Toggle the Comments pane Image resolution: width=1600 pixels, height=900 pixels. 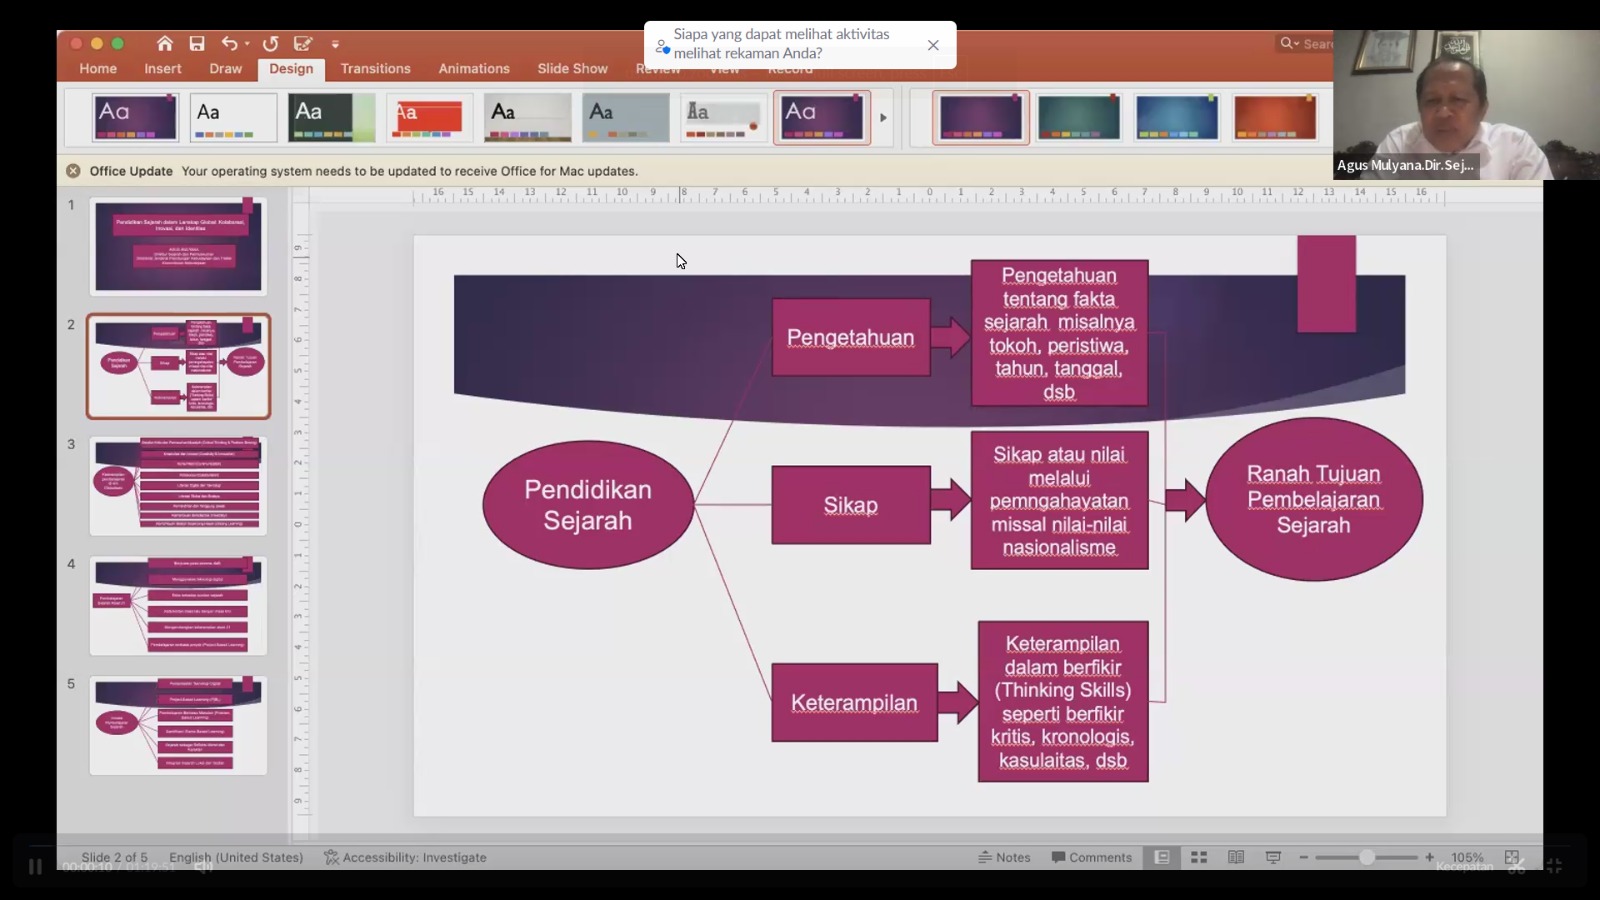tap(1091, 857)
